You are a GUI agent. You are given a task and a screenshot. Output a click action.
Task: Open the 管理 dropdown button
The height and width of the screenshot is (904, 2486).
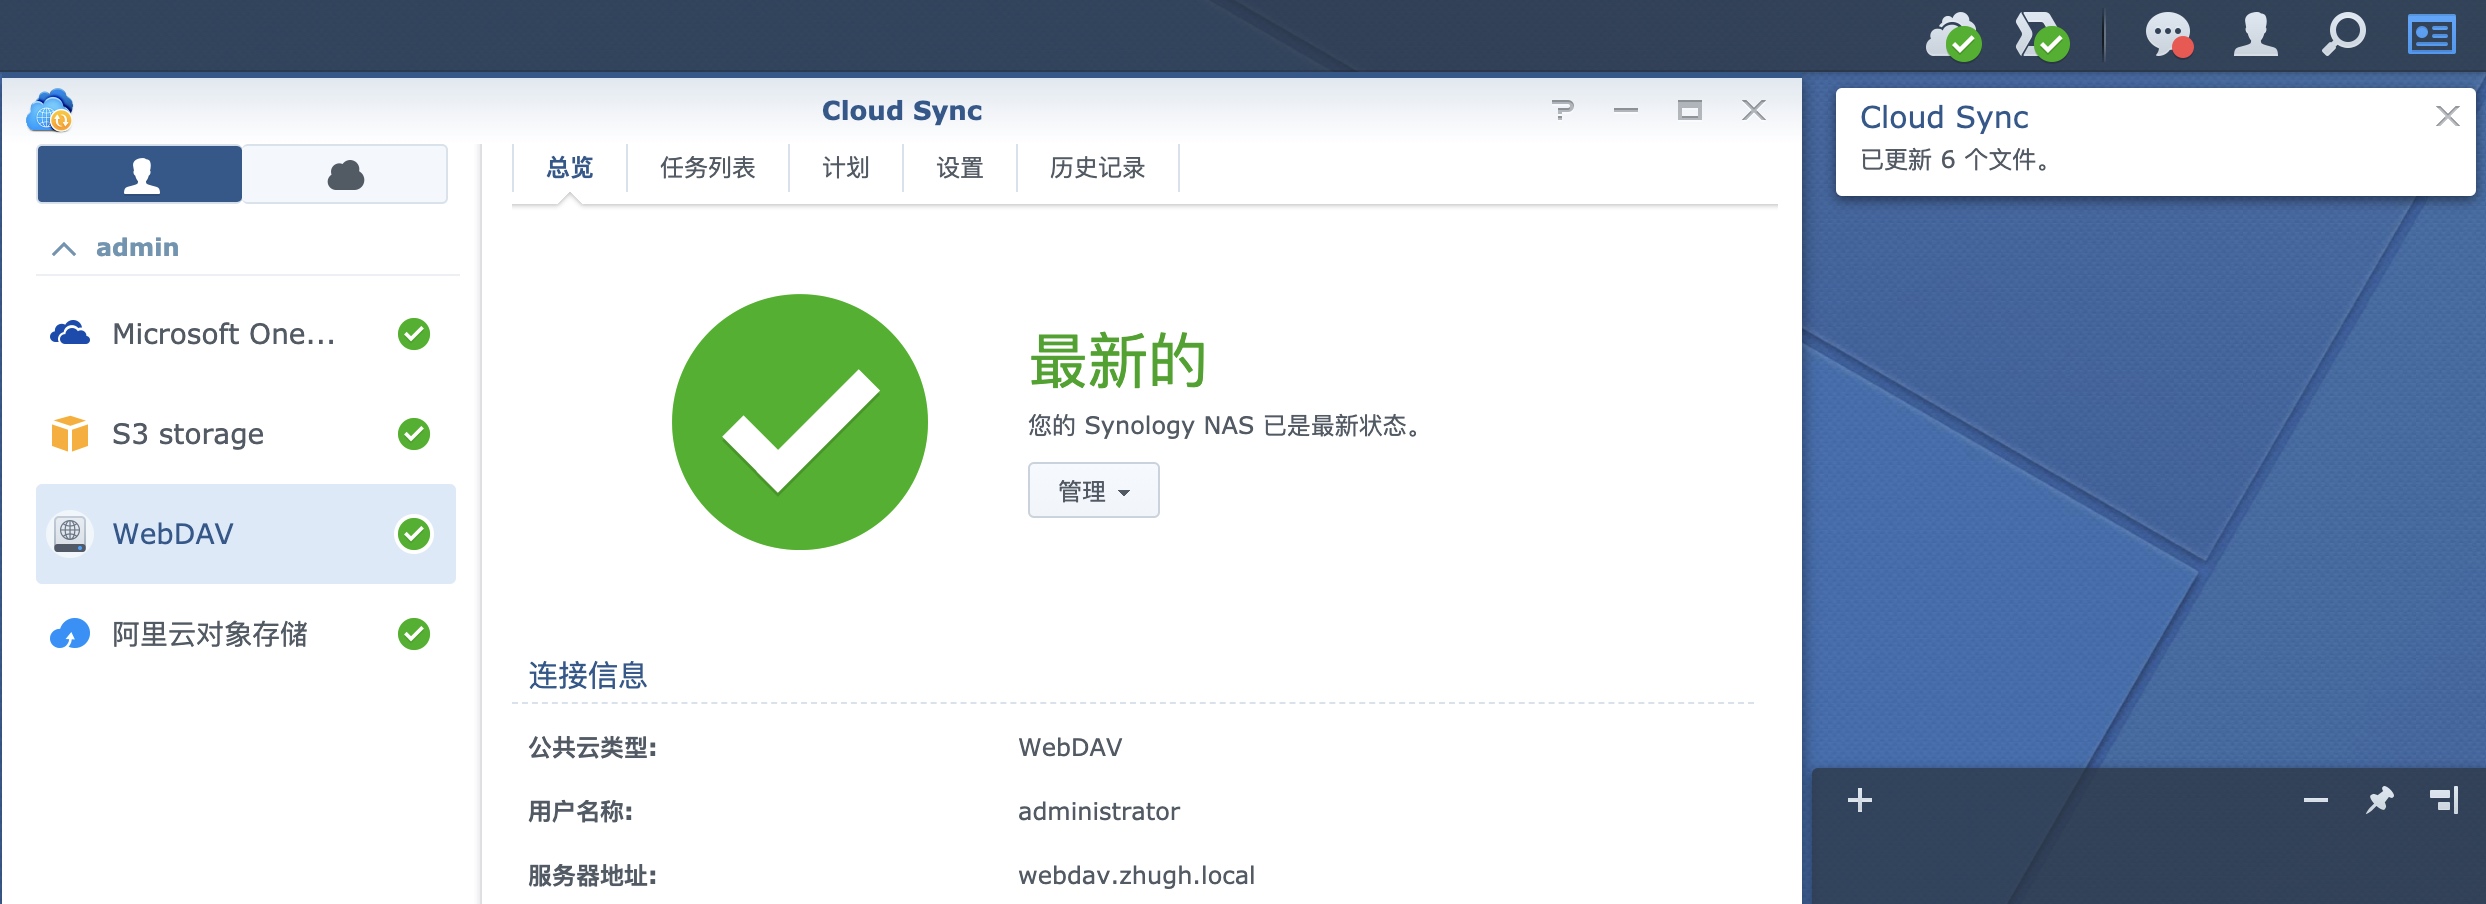1094,490
